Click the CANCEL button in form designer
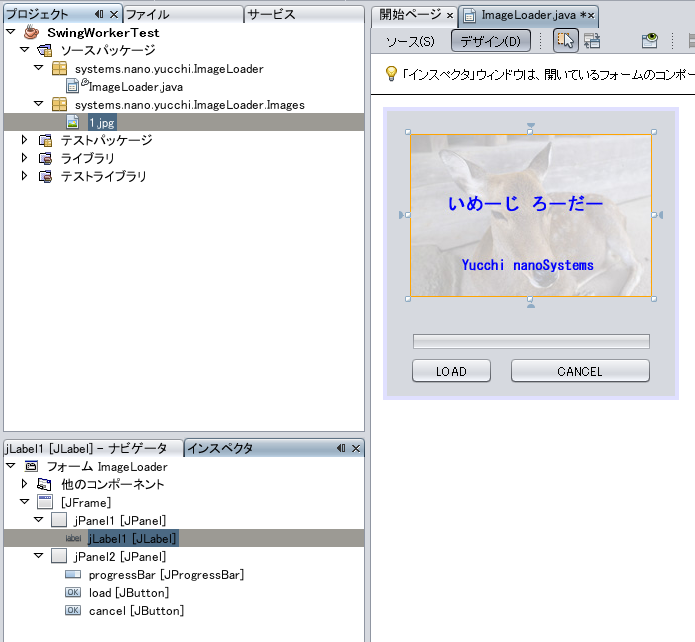 pos(580,371)
